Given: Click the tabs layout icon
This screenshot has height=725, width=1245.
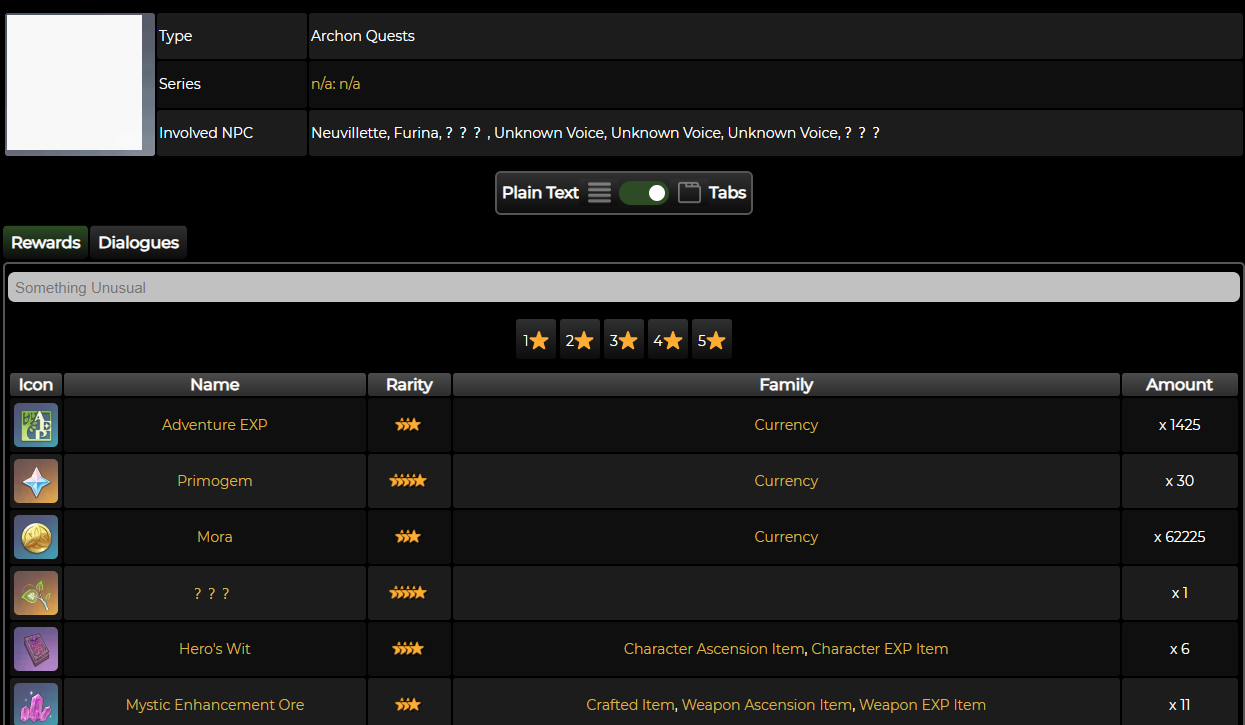Looking at the screenshot, I should tap(689, 193).
